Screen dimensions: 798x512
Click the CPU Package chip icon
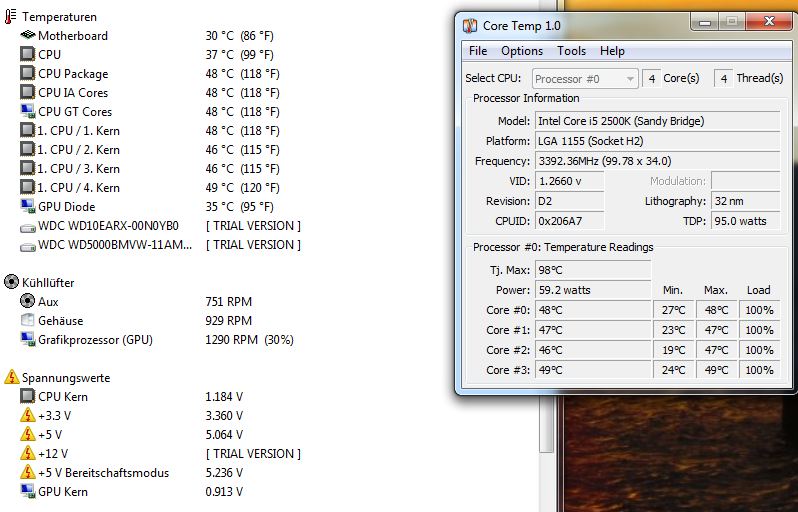pyautogui.click(x=27, y=73)
